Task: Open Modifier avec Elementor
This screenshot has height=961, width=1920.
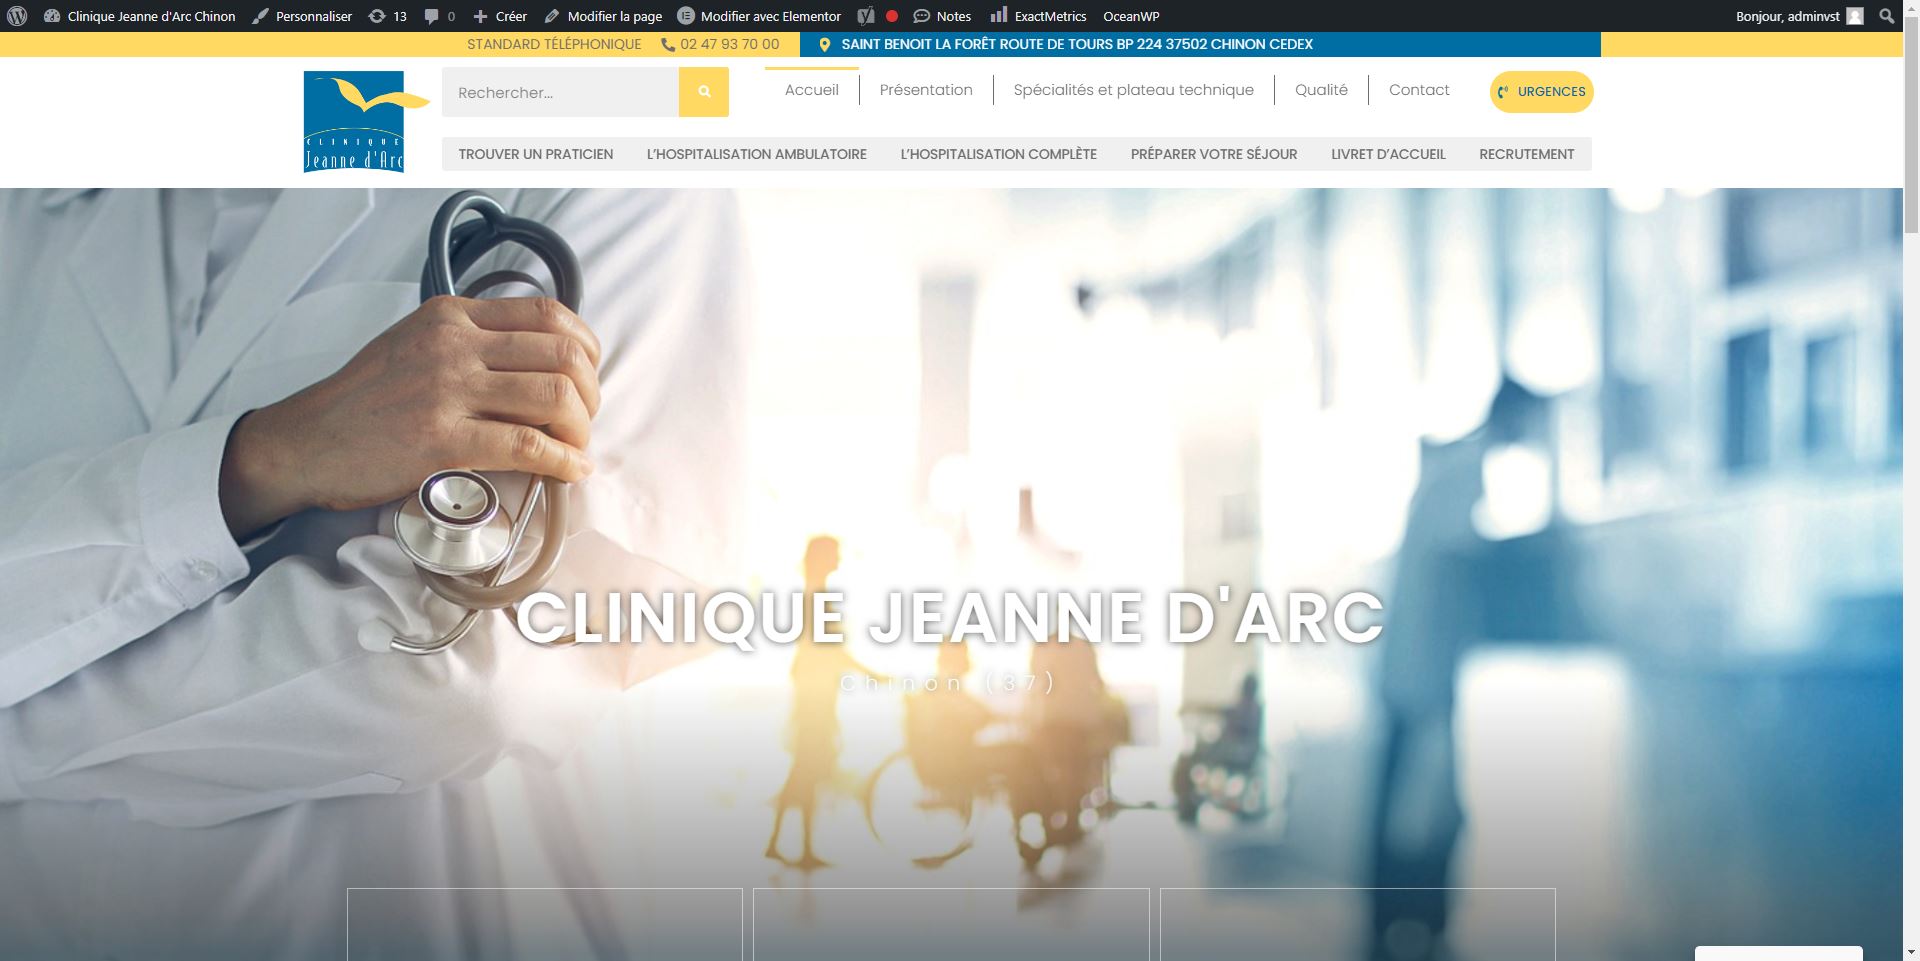Action: 759,16
